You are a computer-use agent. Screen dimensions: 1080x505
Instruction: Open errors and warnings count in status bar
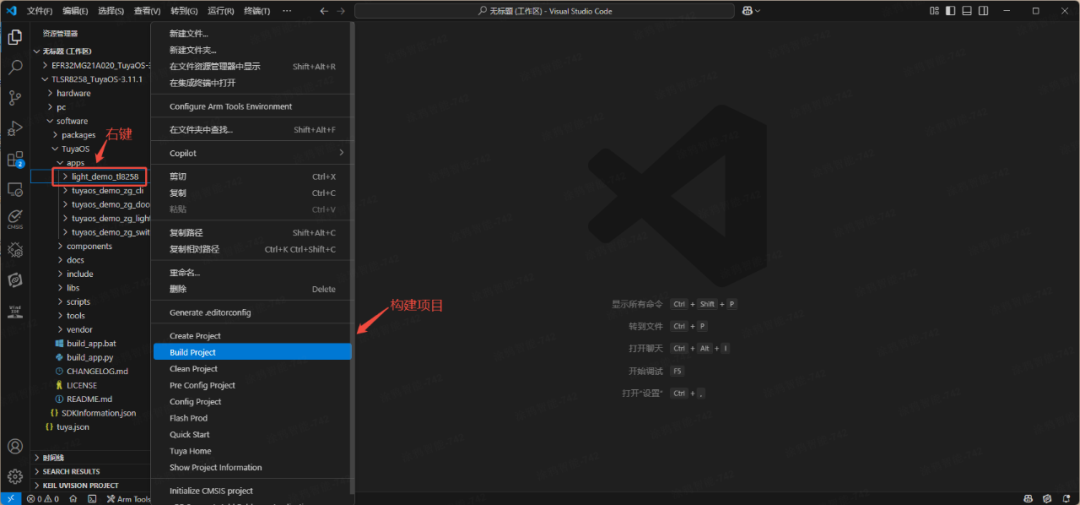coord(43,499)
